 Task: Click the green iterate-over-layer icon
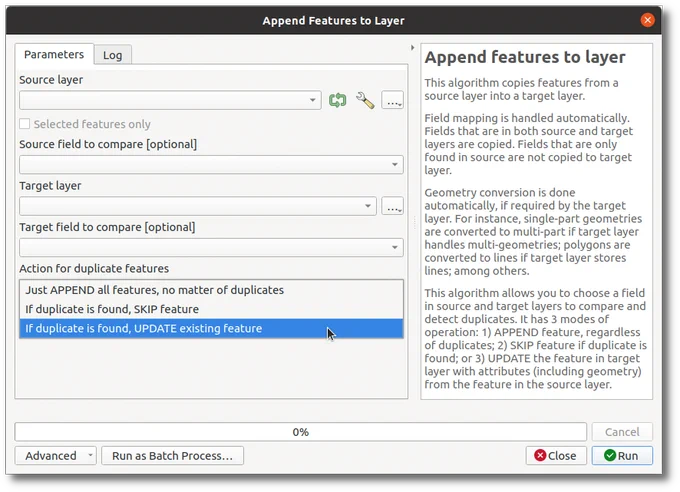click(337, 100)
